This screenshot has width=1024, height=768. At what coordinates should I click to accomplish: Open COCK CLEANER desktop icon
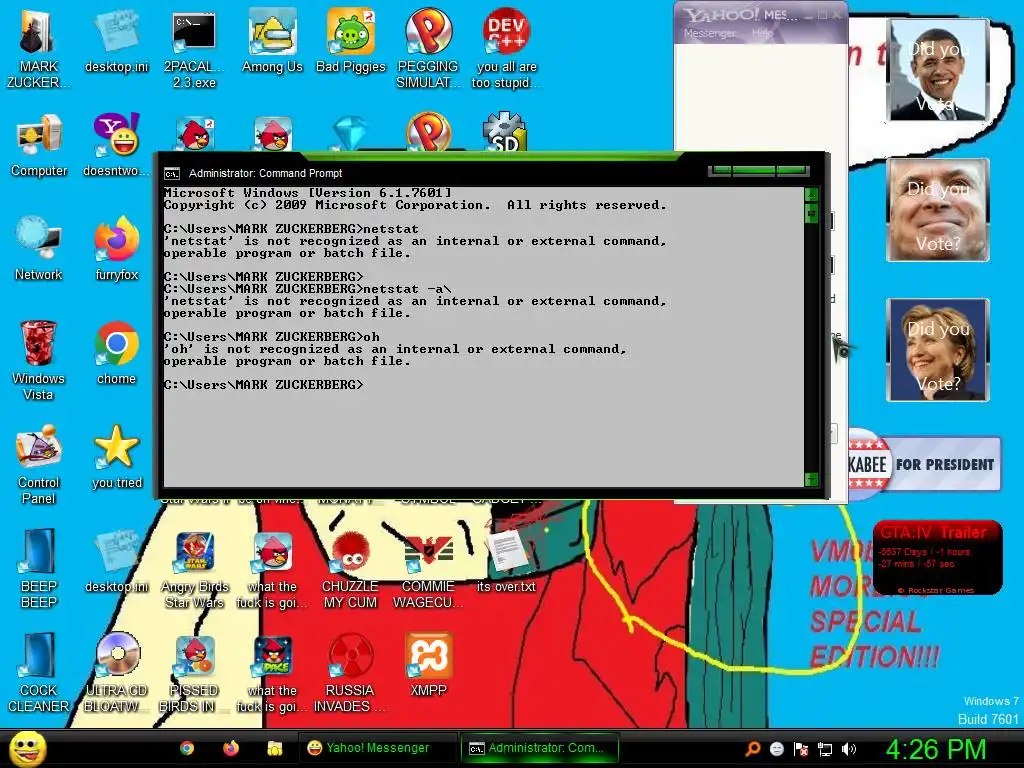coord(38,673)
